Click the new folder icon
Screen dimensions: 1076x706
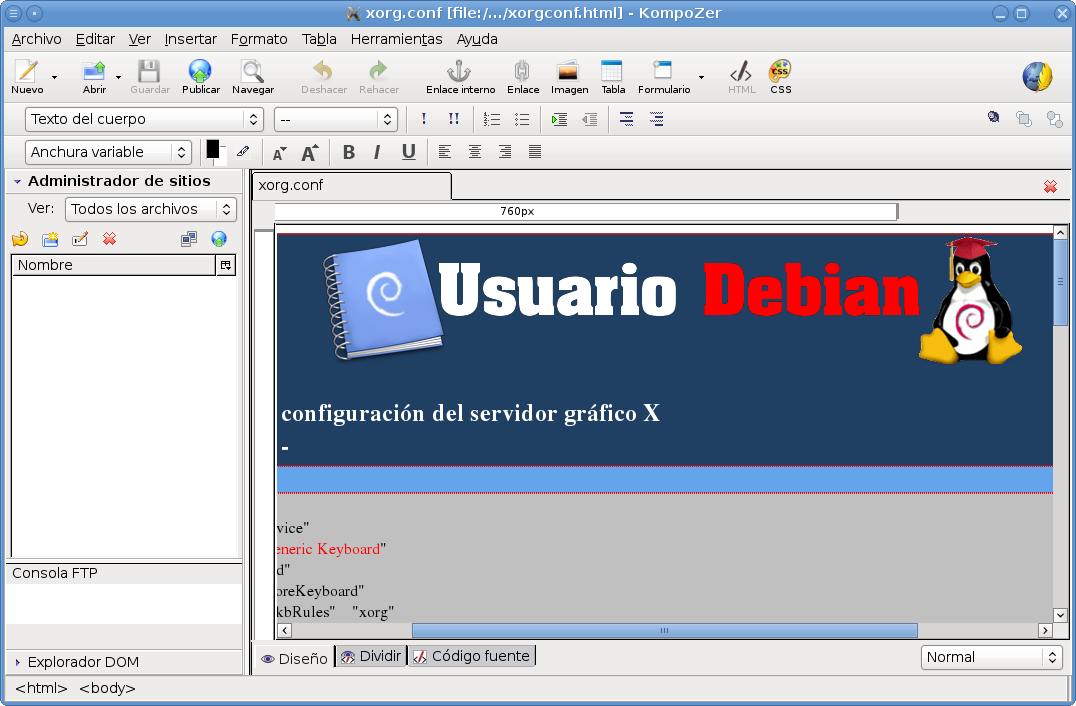tap(50, 239)
